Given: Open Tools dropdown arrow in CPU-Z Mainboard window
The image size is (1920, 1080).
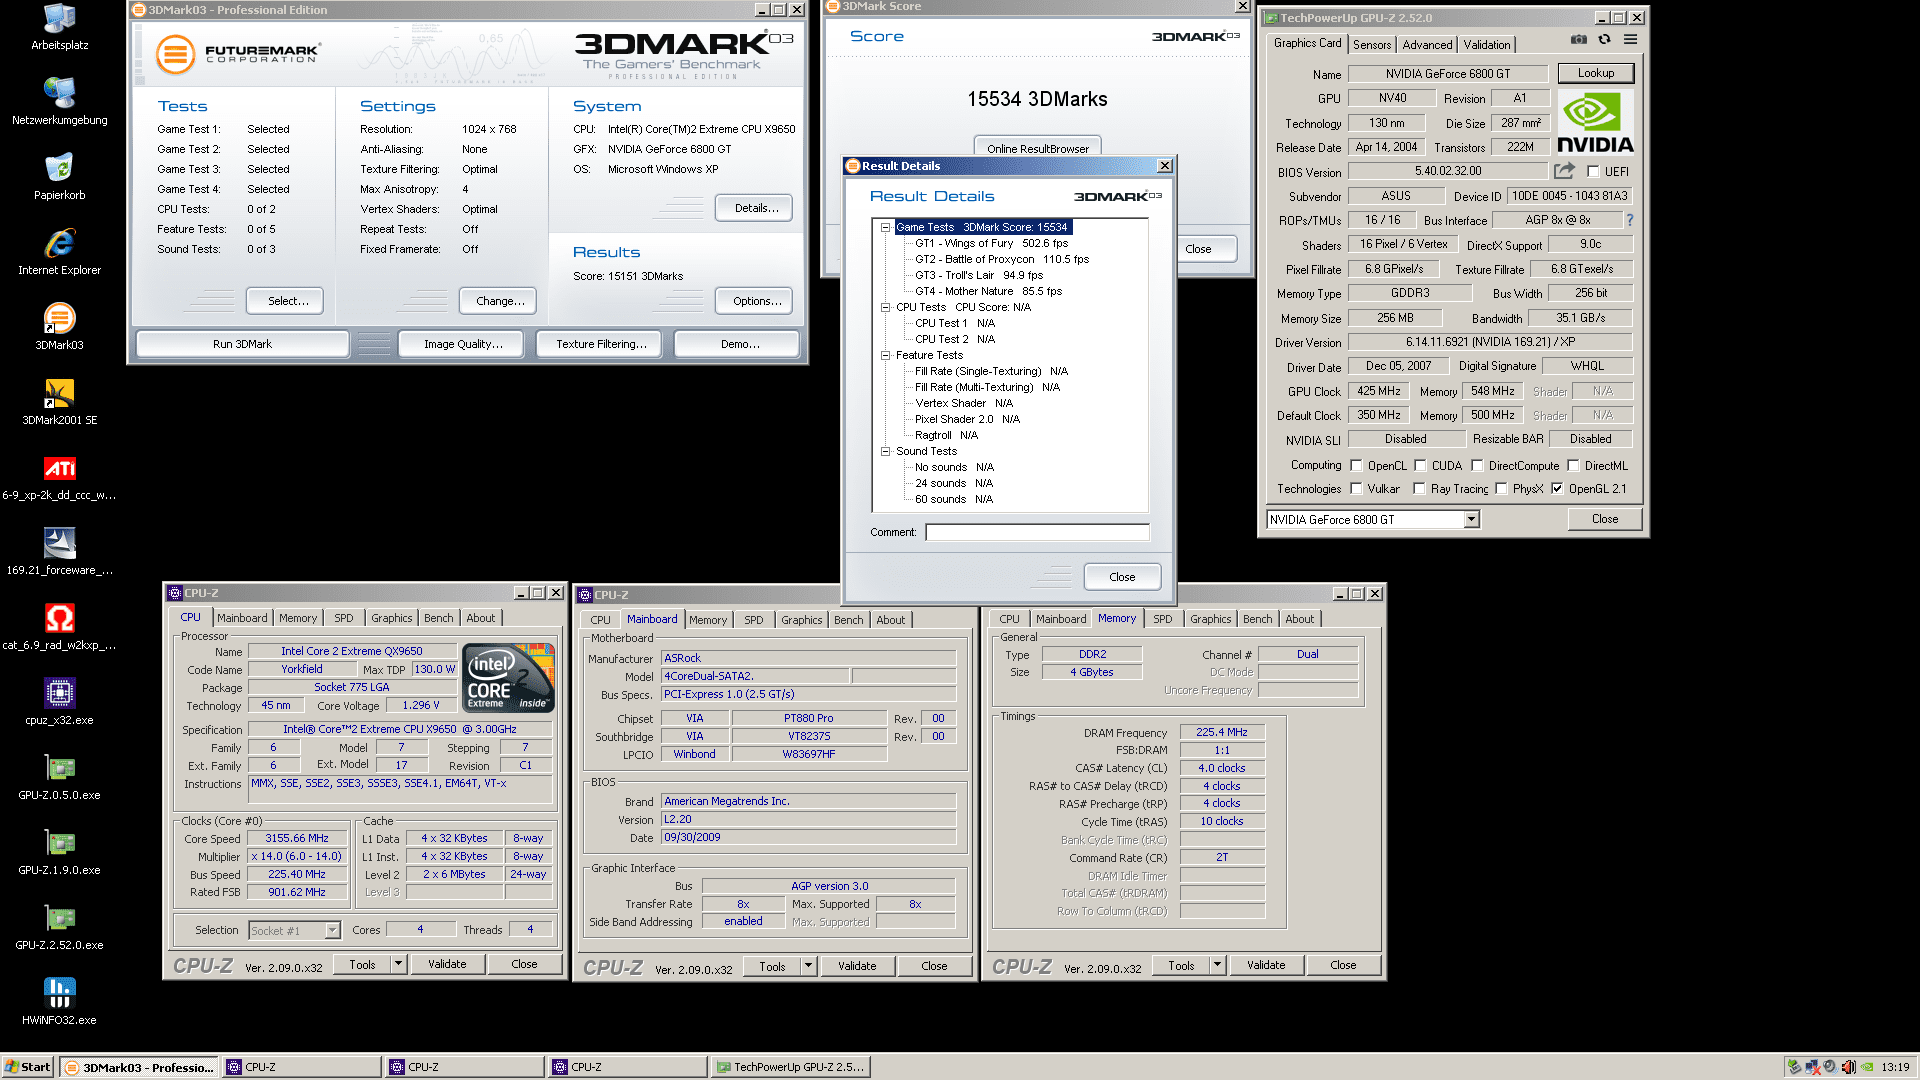Looking at the screenshot, I should [x=808, y=966].
